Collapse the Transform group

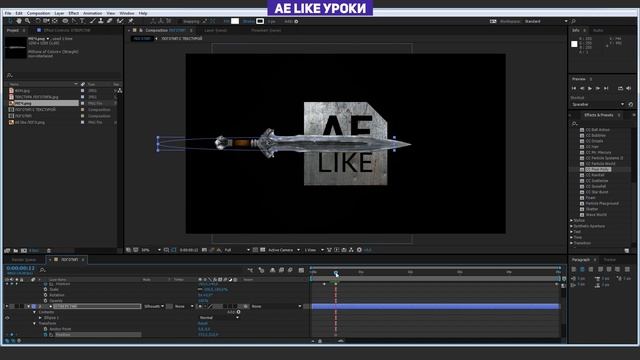pos(35,323)
